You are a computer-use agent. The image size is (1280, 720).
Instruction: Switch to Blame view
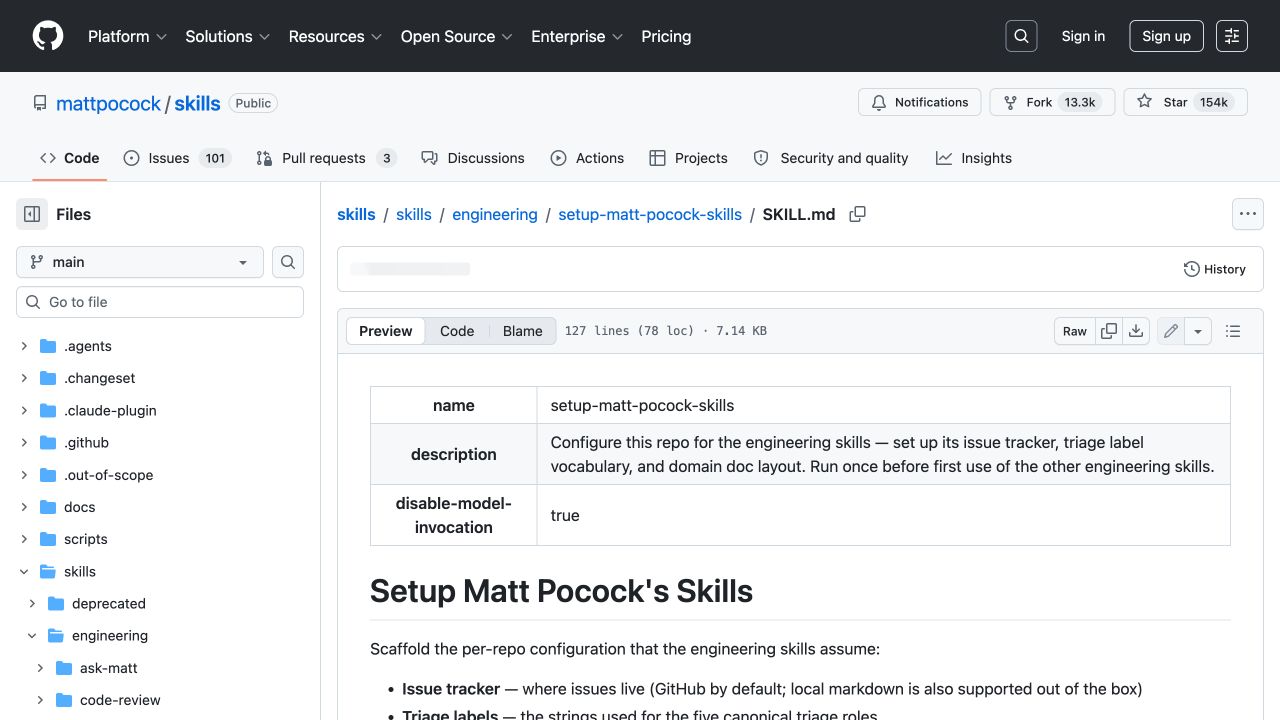click(523, 331)
